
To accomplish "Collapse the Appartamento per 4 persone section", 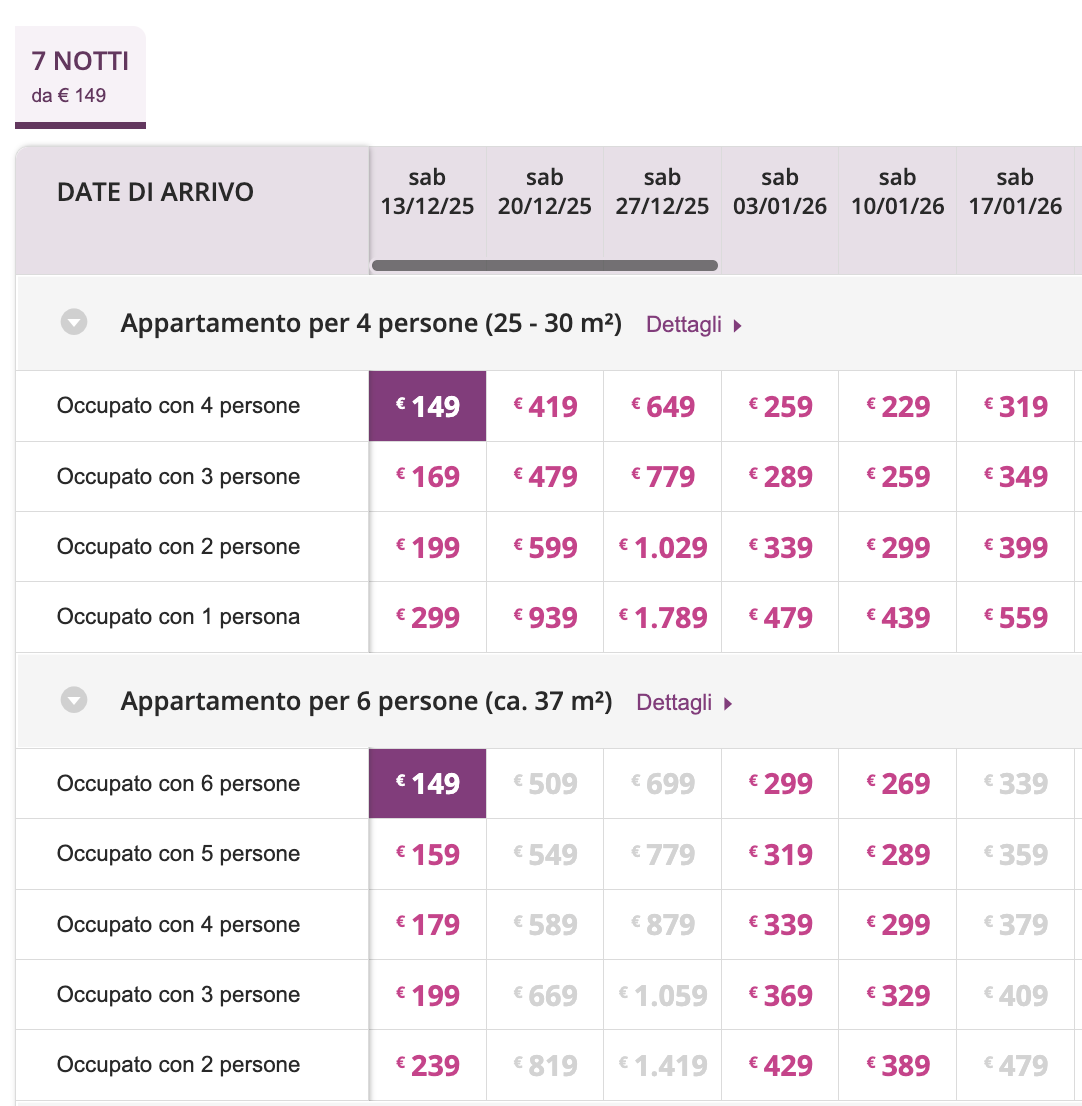I will [74, 322].
